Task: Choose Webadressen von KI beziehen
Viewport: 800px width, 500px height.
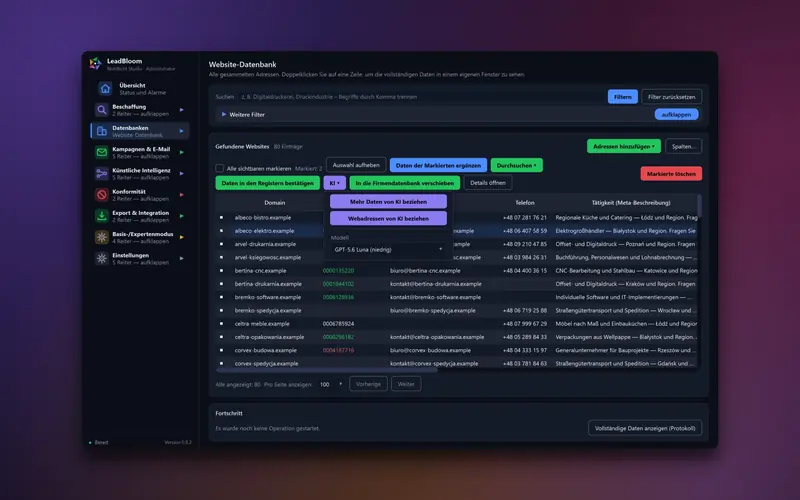Action: [x=388, y=218]
